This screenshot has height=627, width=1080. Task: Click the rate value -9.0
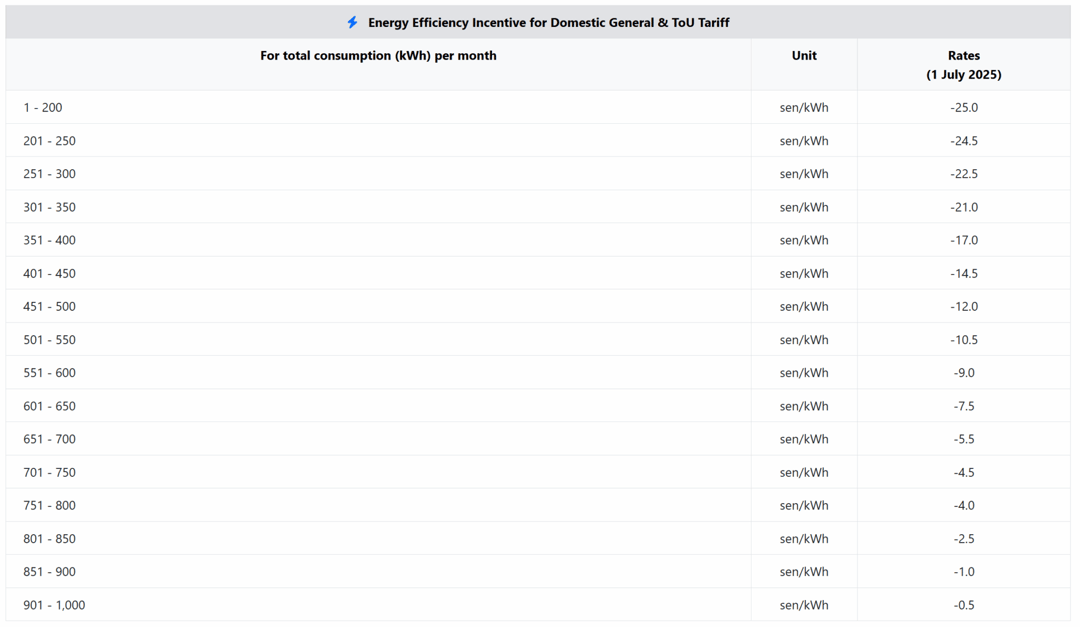coord(964,373)
